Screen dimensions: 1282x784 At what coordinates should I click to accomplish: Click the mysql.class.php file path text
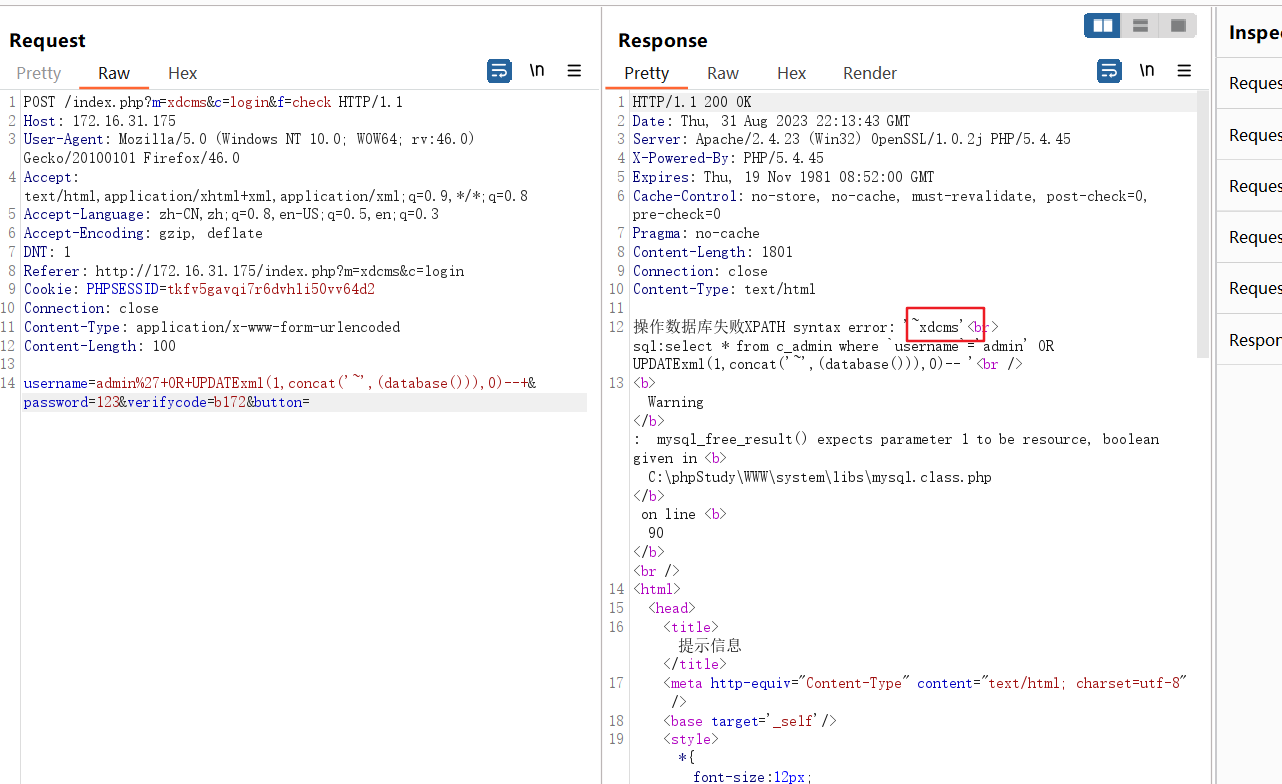pos(820,477)
